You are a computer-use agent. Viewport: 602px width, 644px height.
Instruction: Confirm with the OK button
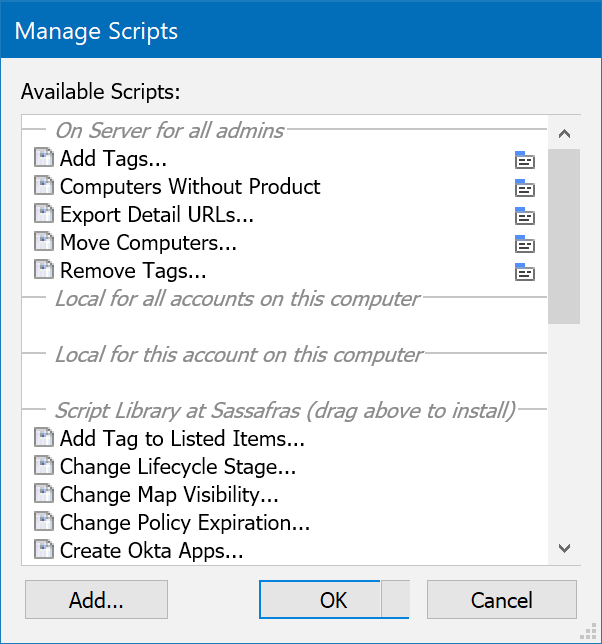point(320,600)
